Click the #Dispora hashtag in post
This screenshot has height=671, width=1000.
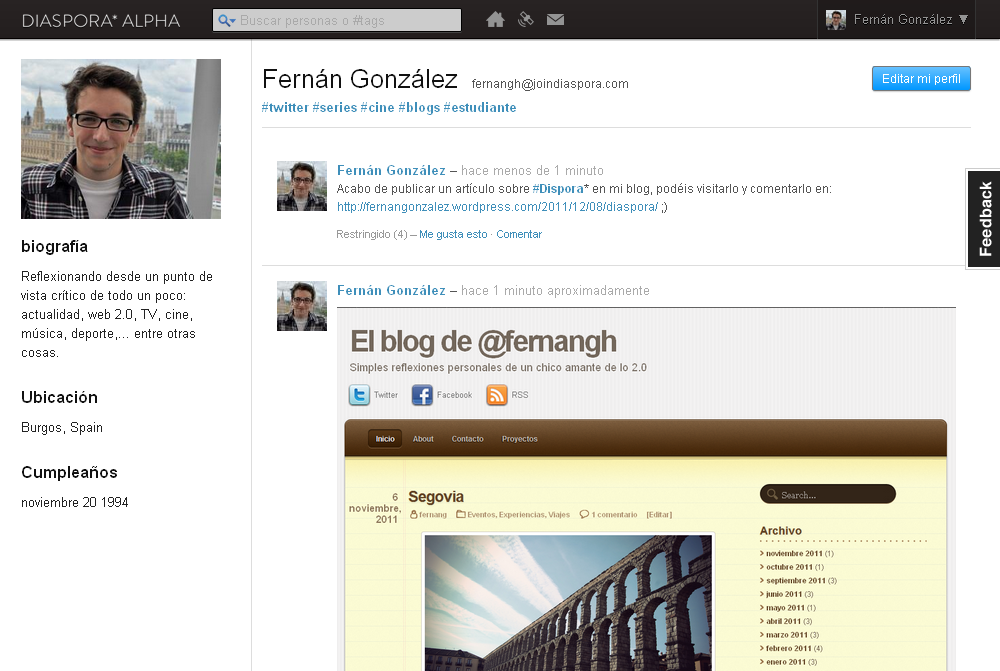tap(560, 188)
